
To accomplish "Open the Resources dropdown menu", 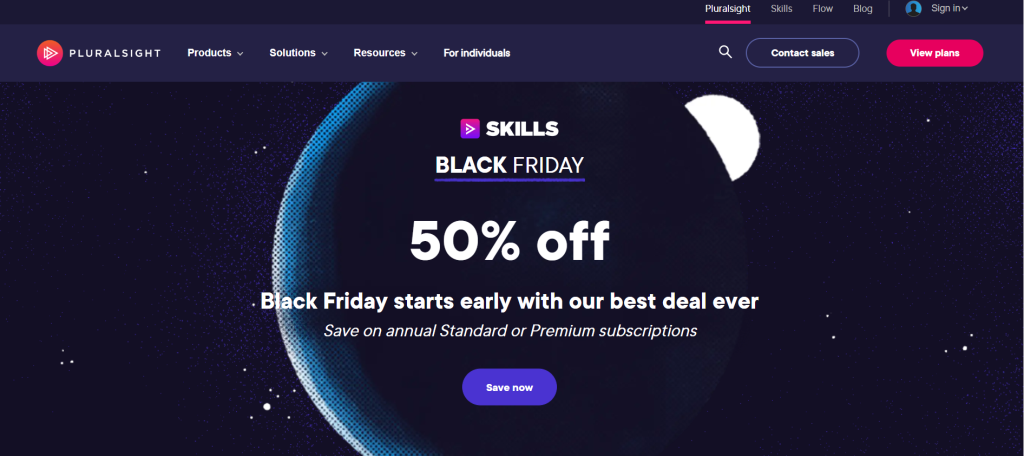I will click(x=385, y=53).
